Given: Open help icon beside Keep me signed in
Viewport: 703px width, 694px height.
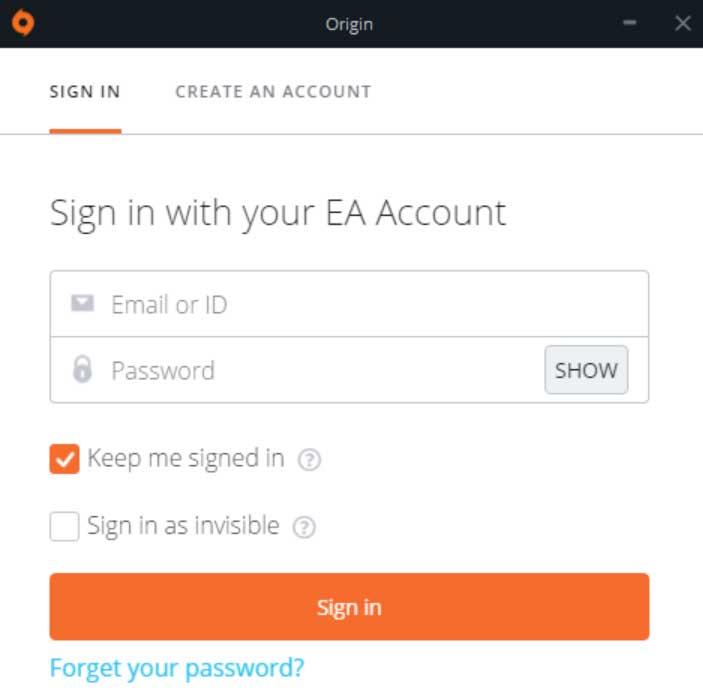Looking at the screenshot, I should point(309,460).
